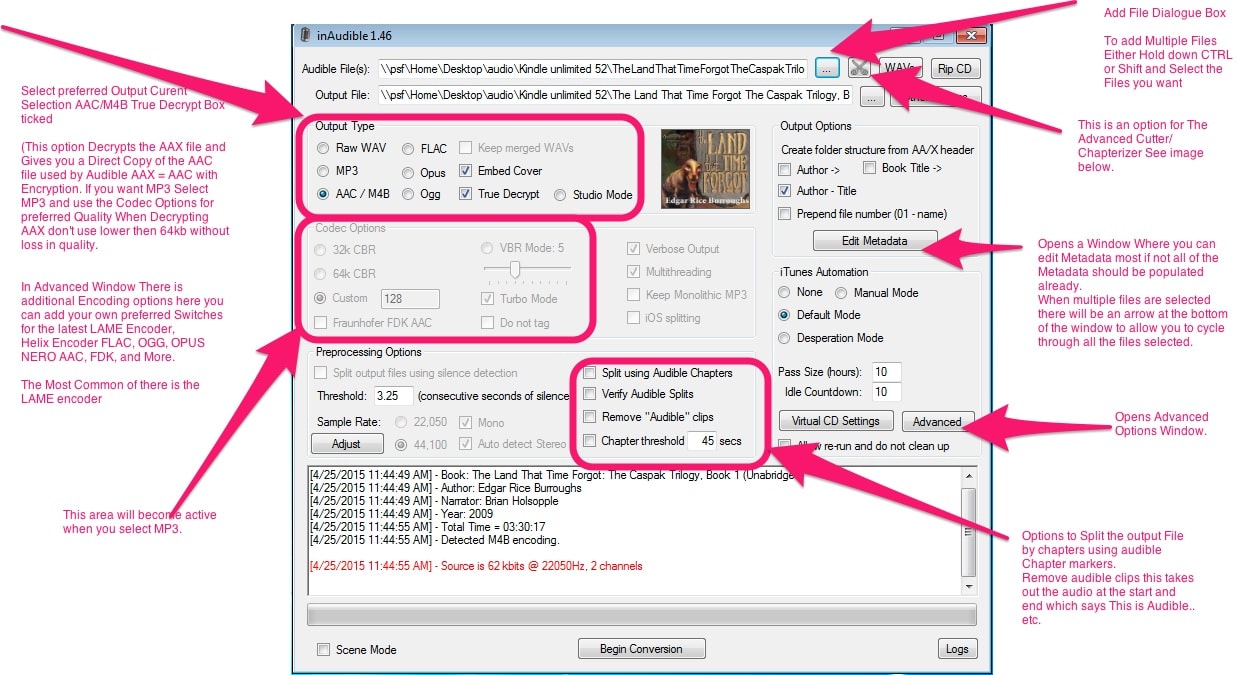Toggle Embed Cover checkbox
Screen dimensions: 1239x675
pos(466,171)
